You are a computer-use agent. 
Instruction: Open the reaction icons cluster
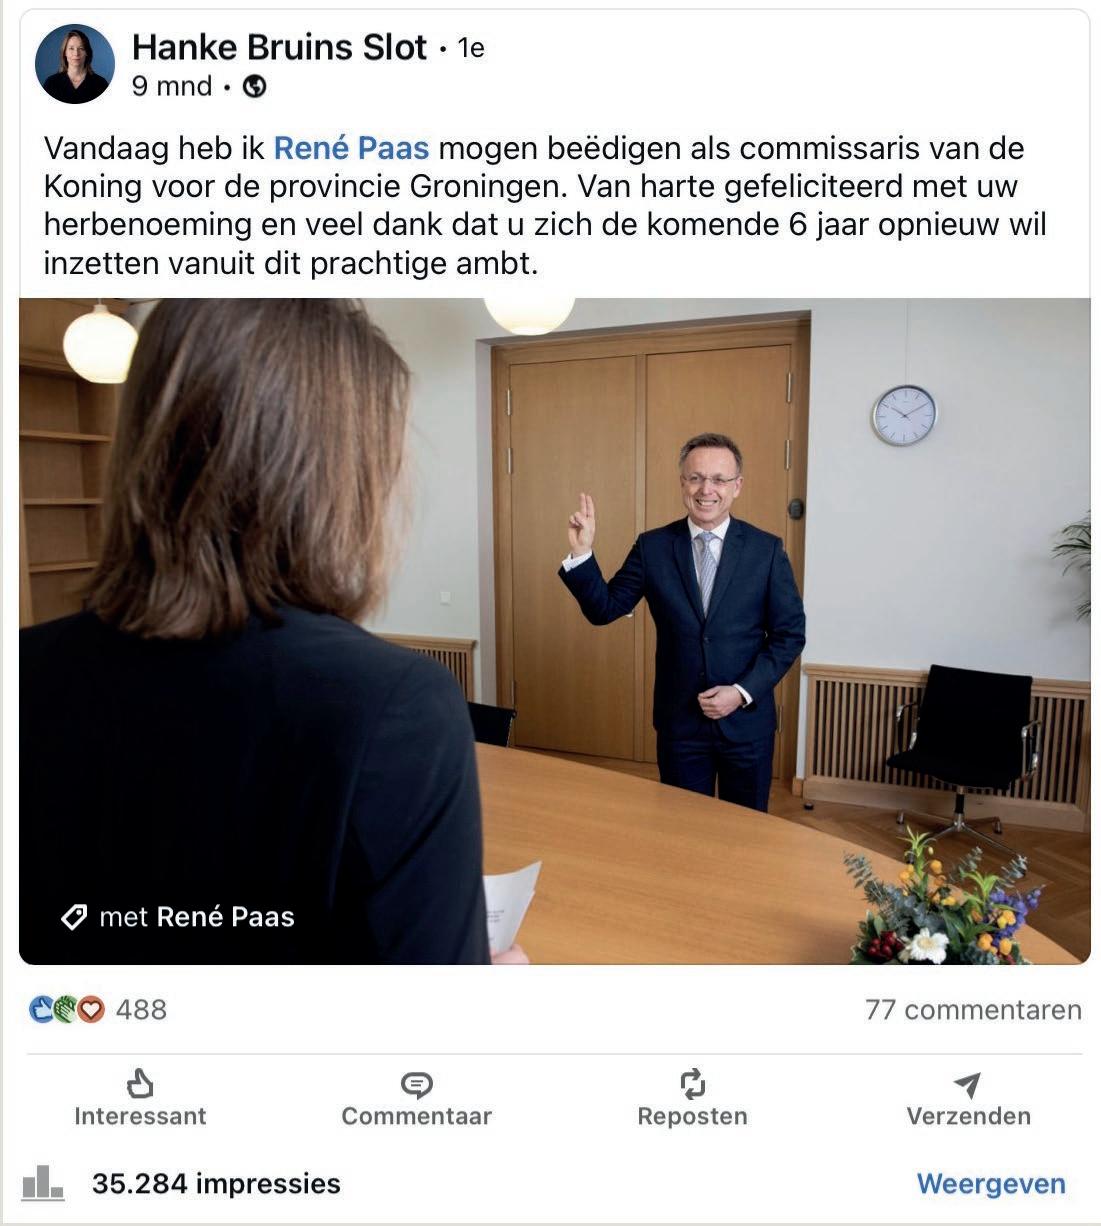[67, 1010]
